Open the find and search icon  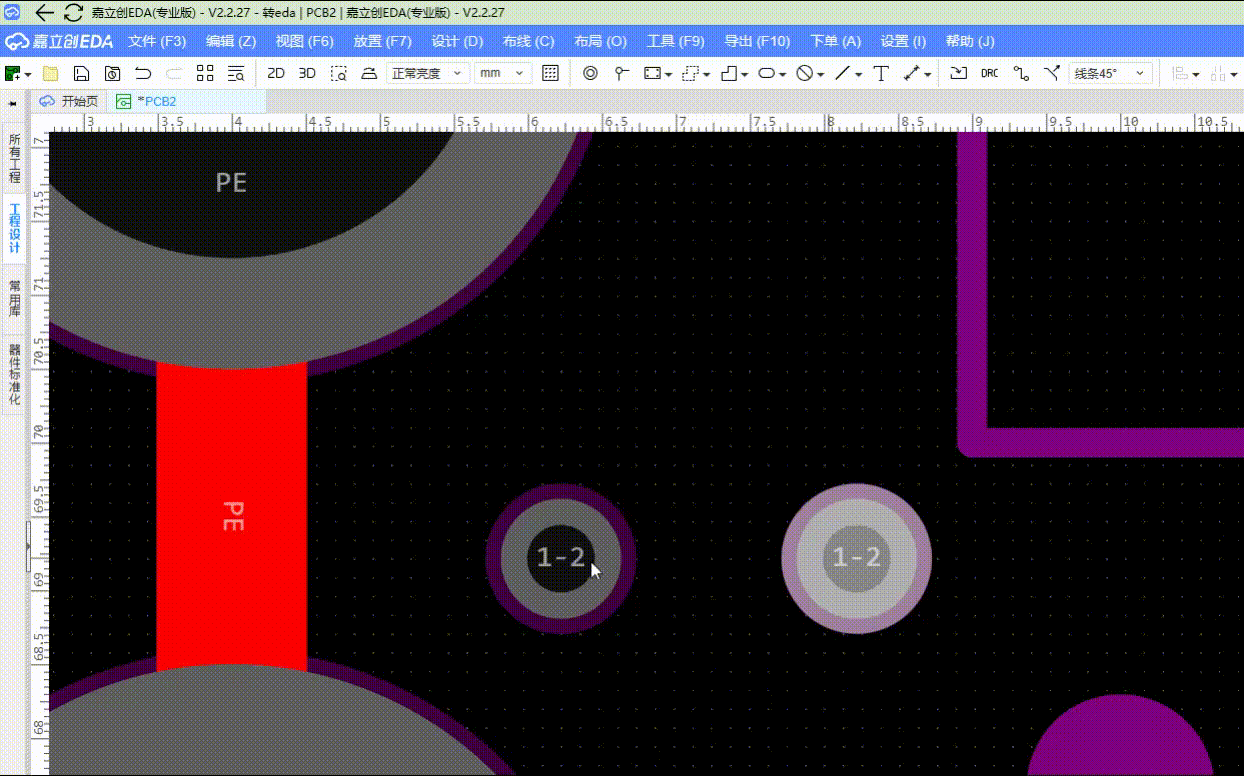pyautogui.click(x=236, y=73)
